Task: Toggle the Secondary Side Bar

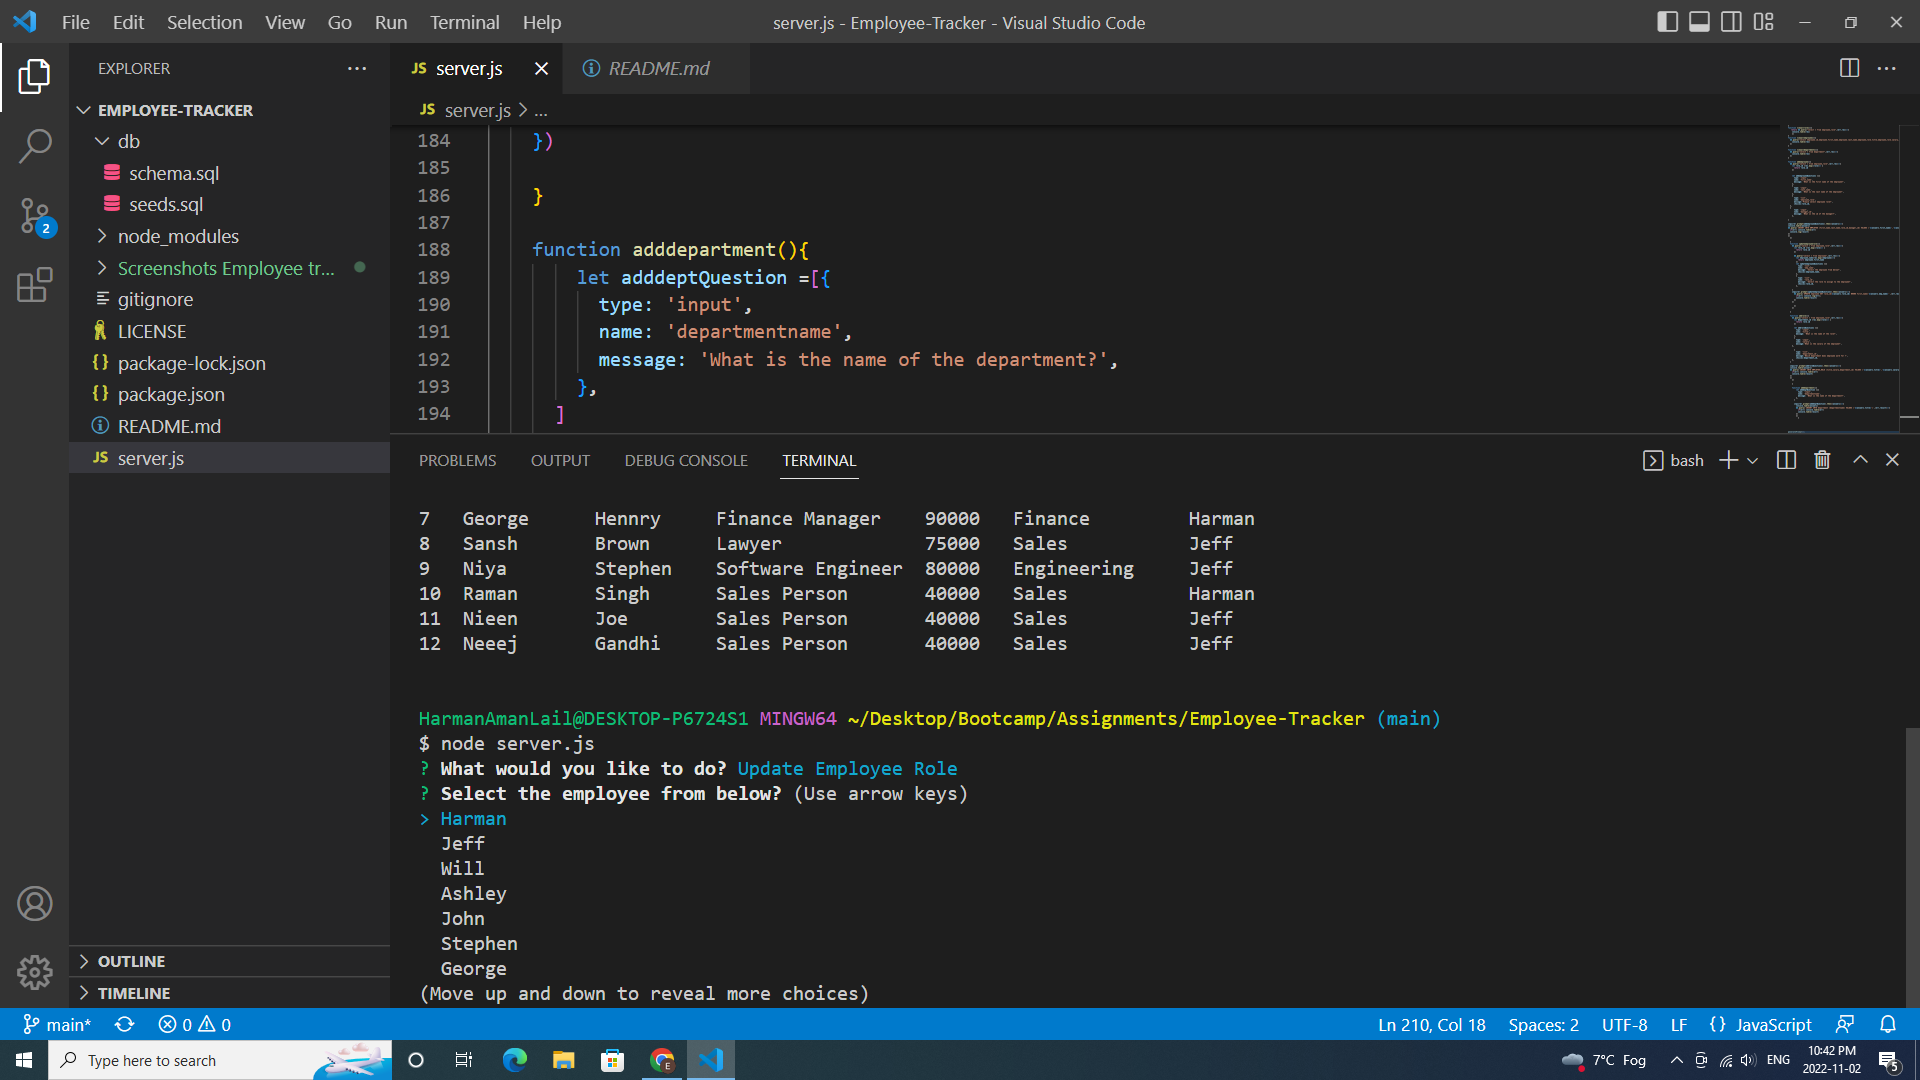Action: coord(1731,21)
